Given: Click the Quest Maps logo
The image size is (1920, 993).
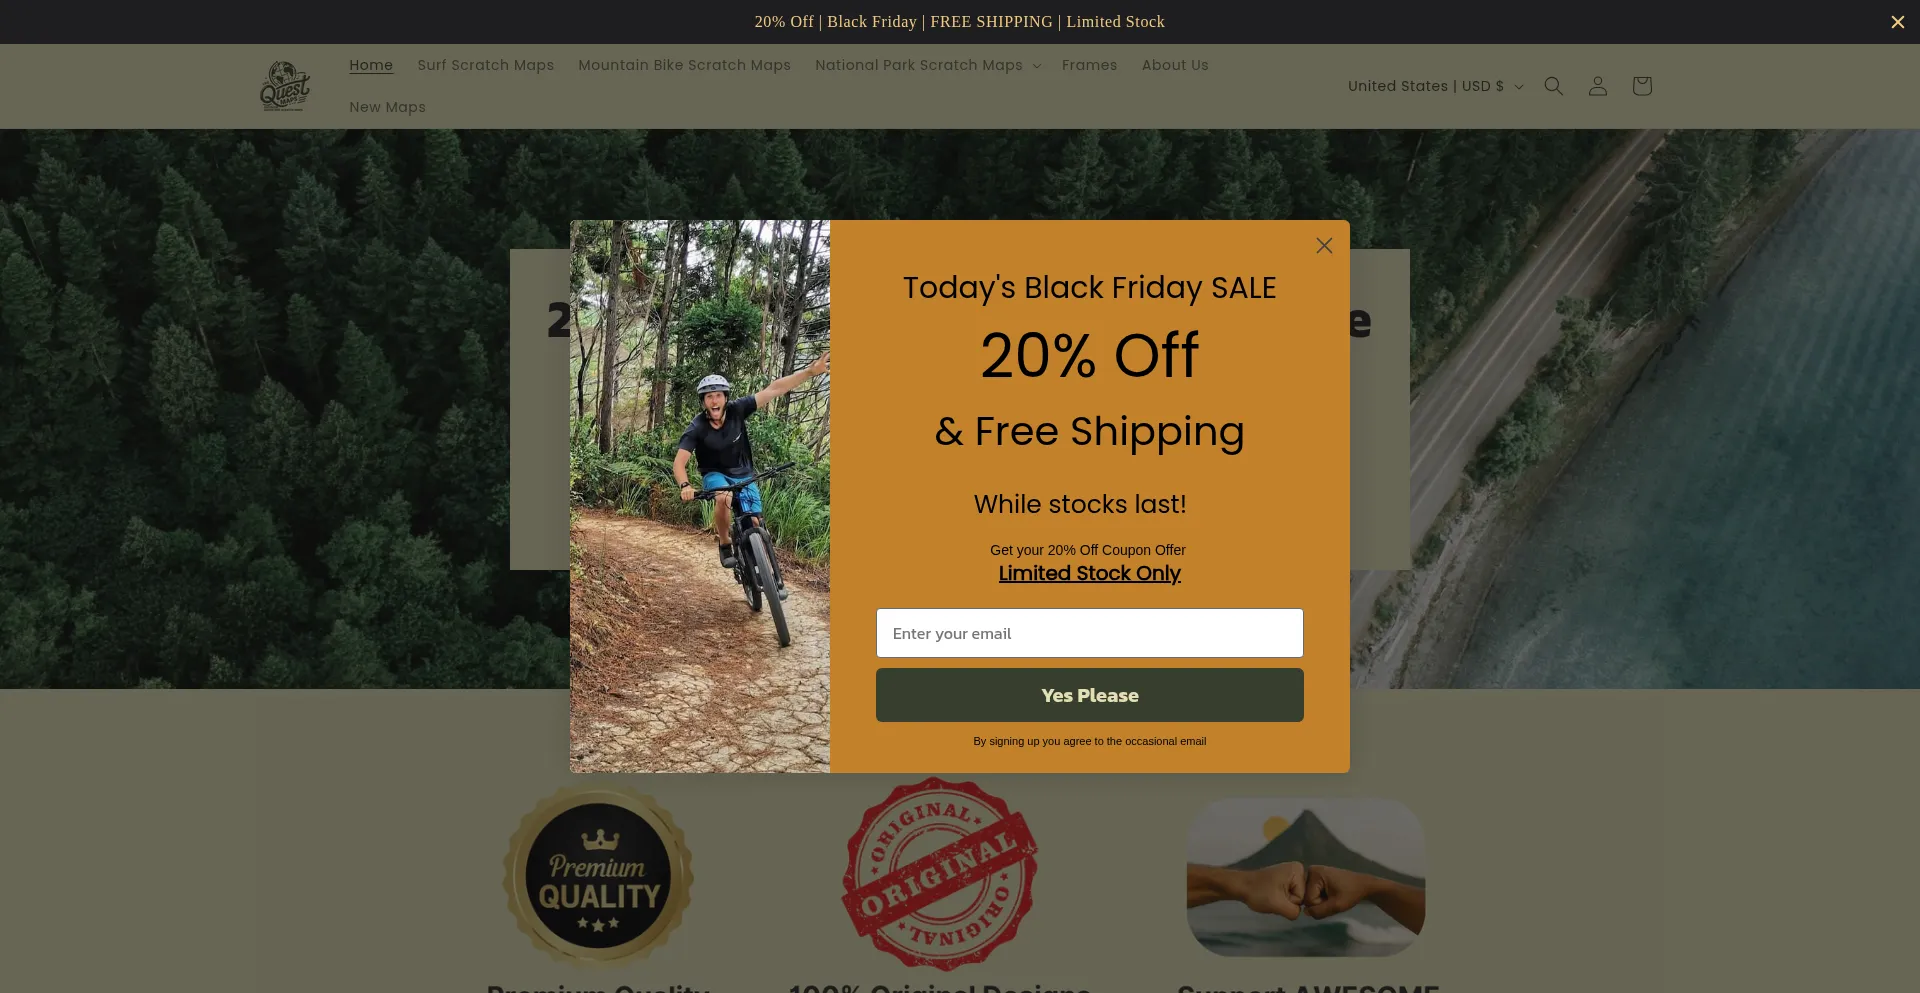Looking at the screenshot, I should (x=285, y=86).
